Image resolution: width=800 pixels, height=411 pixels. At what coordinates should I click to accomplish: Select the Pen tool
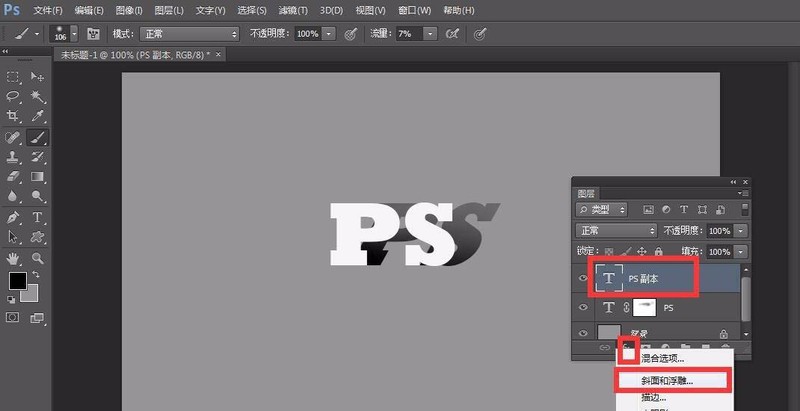click(14, 217)
